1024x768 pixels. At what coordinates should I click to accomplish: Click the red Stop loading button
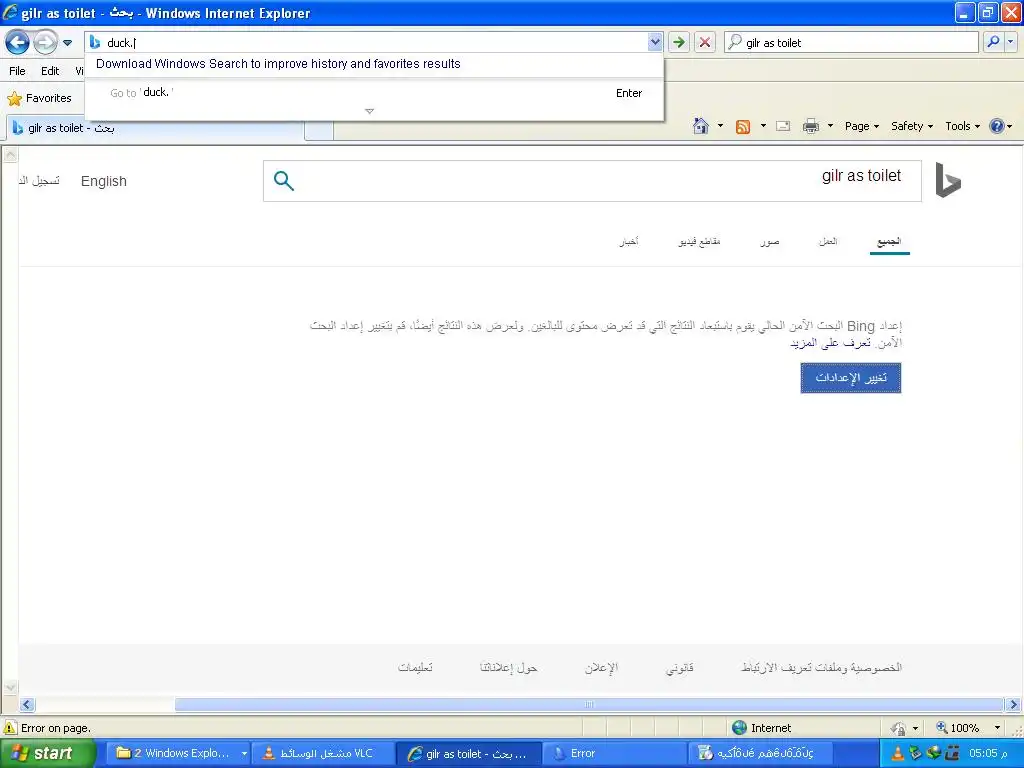point(705,42)
